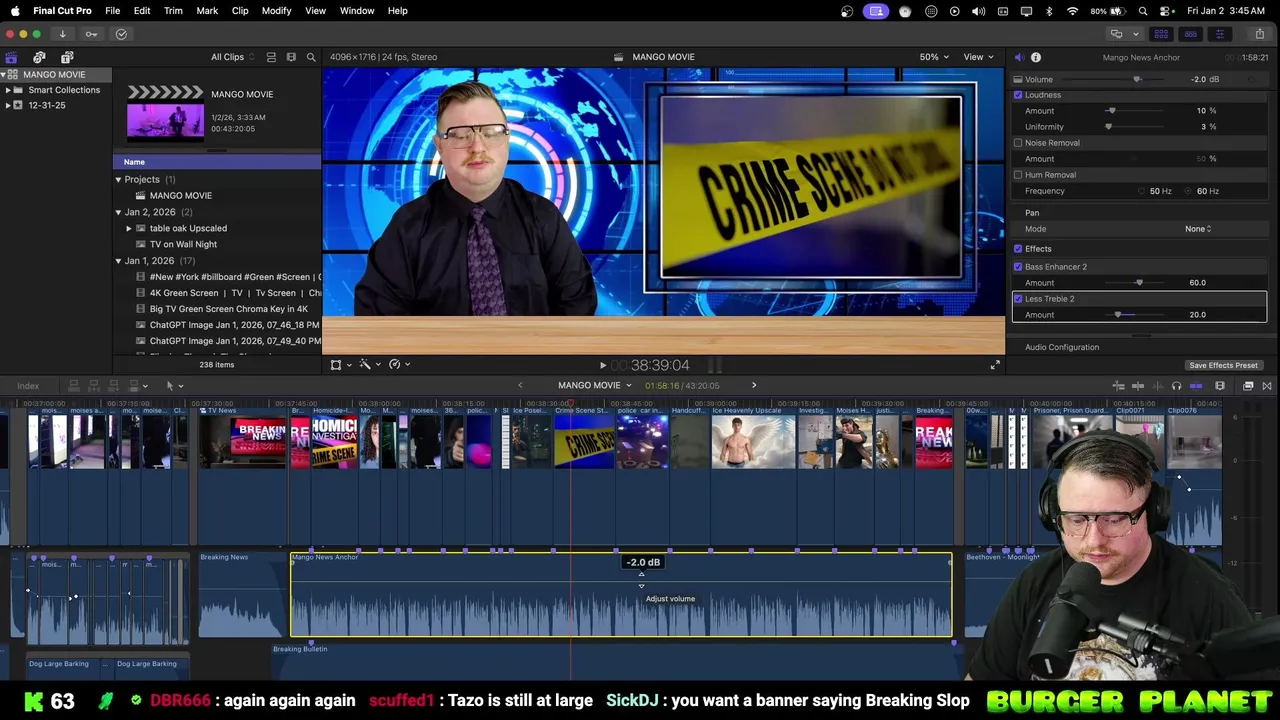This screenshot has width=1280, height=720.
Task: Go forward in timeline history arrow
Action: point(754,386)
